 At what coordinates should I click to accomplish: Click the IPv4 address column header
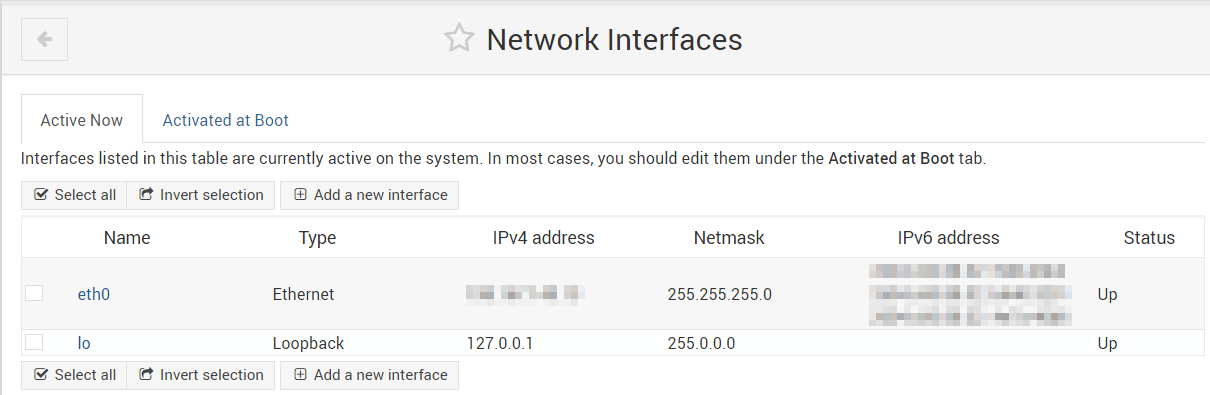pos(544,238)
